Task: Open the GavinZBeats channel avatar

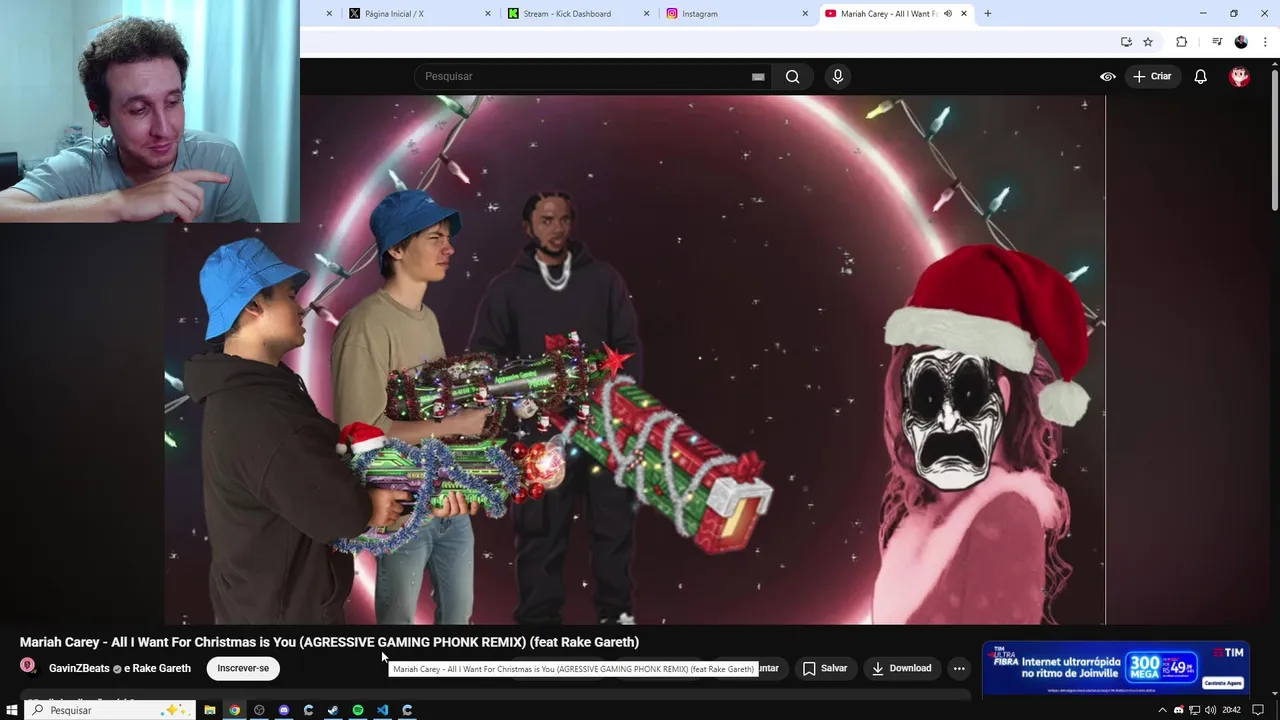Action: point(28,667)
